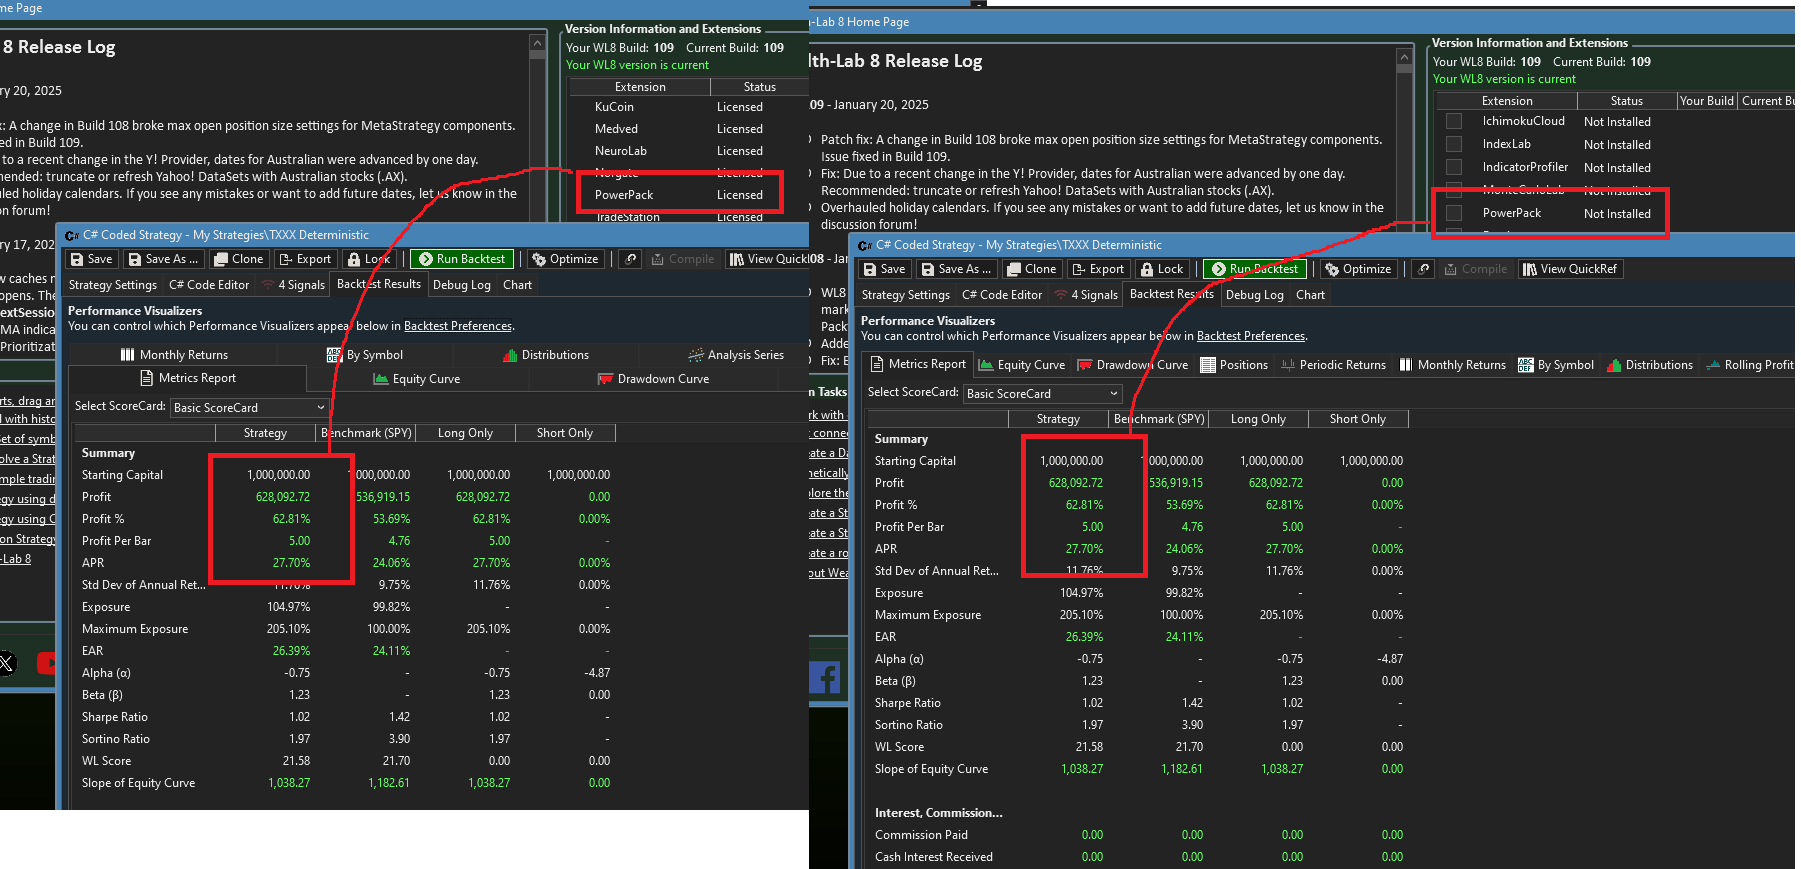Clone the strategy in the left window

(x=237, y=259)
